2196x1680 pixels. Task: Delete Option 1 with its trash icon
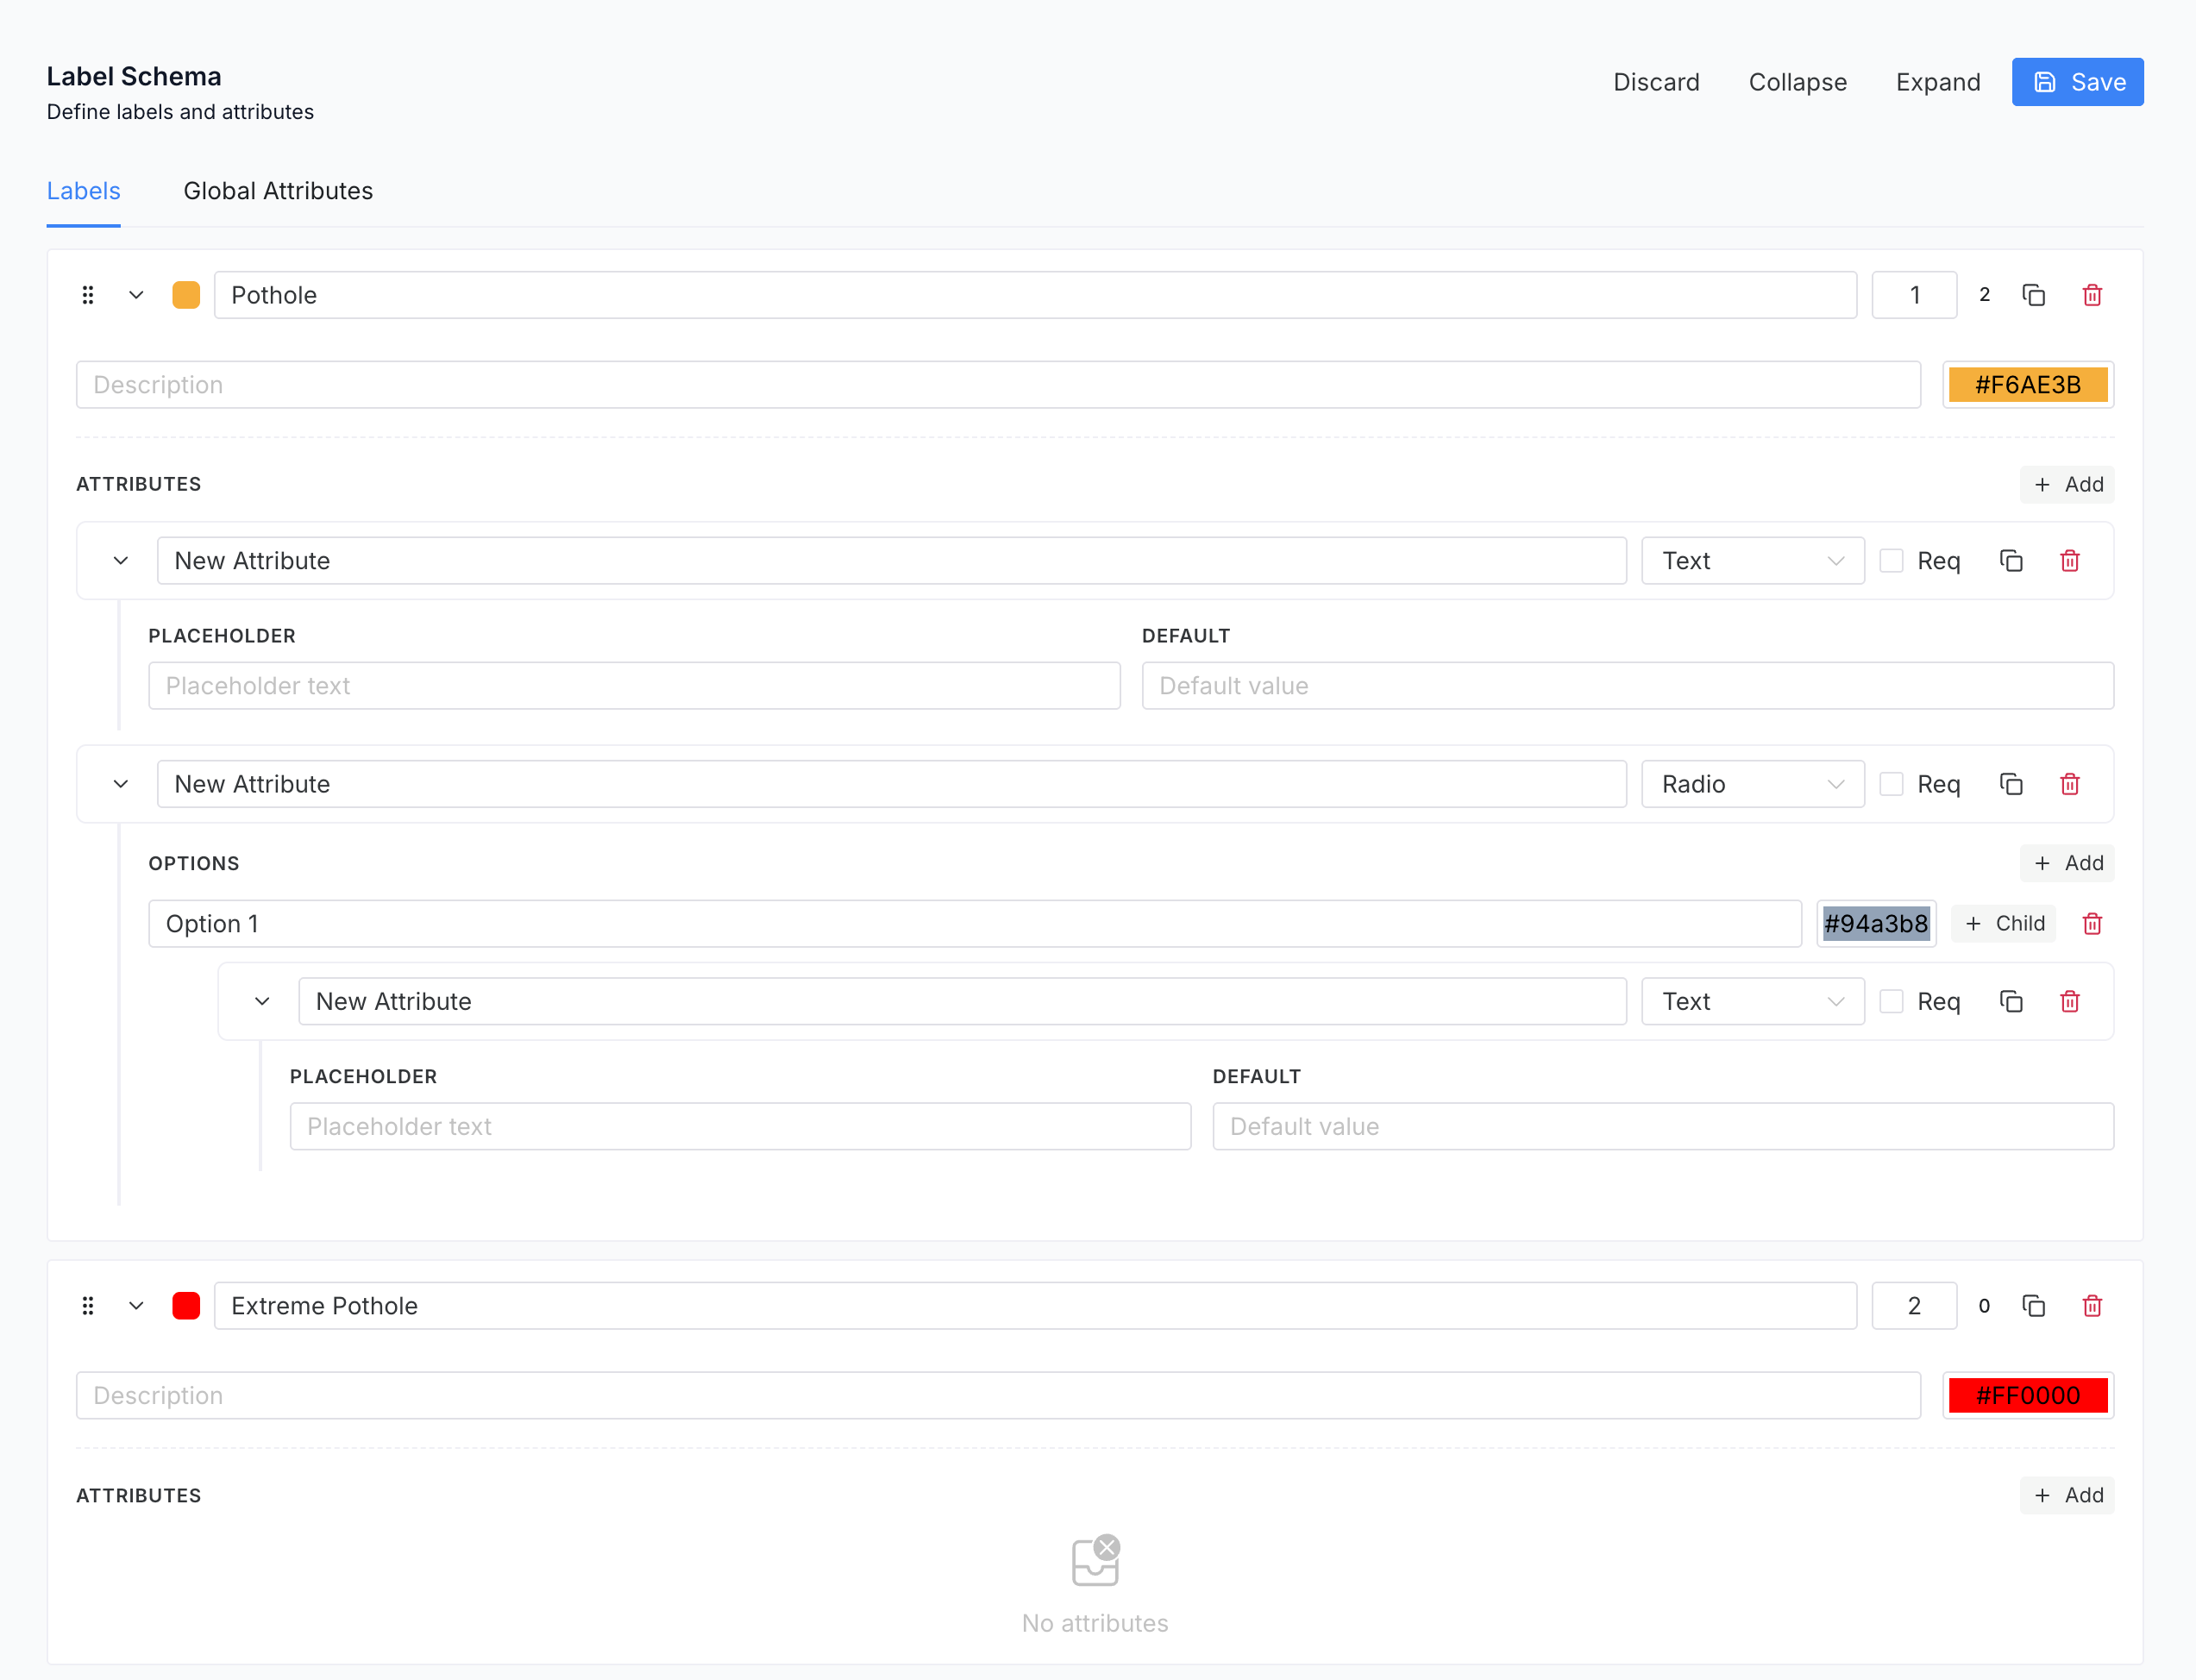tap(2092, 924)
